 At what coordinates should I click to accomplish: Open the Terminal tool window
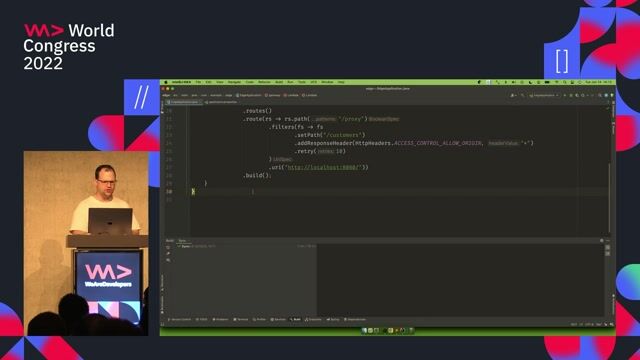tap(240, 320)
